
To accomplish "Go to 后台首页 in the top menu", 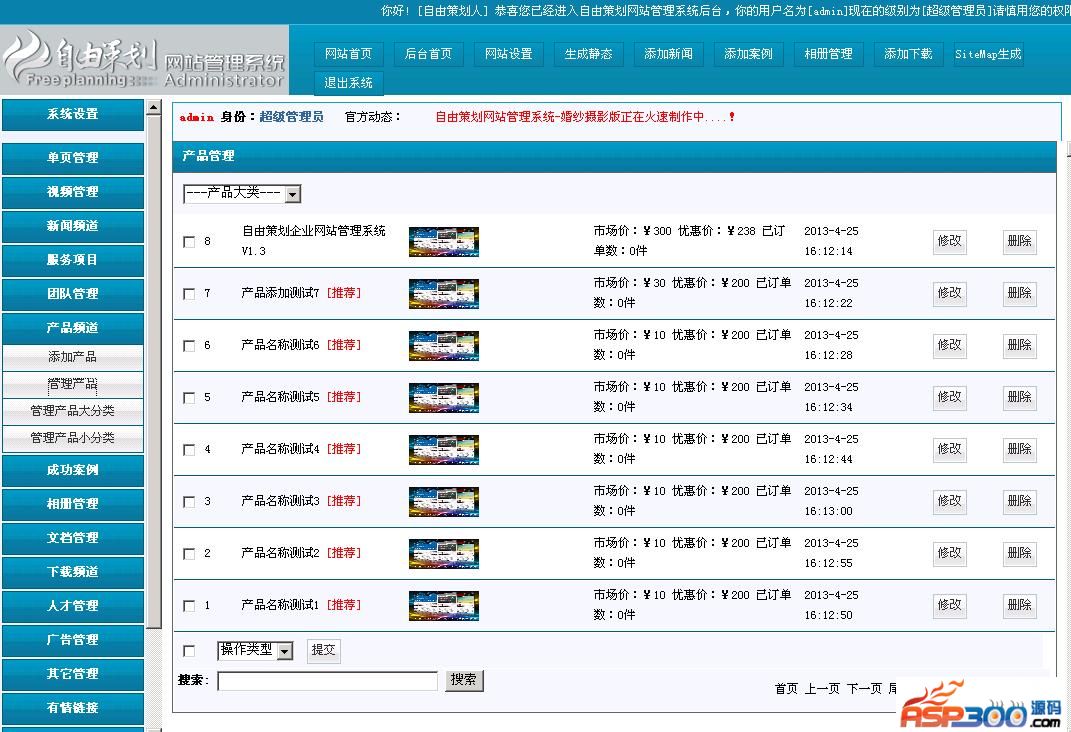I will pyautogui.click(x=428, y=54).
